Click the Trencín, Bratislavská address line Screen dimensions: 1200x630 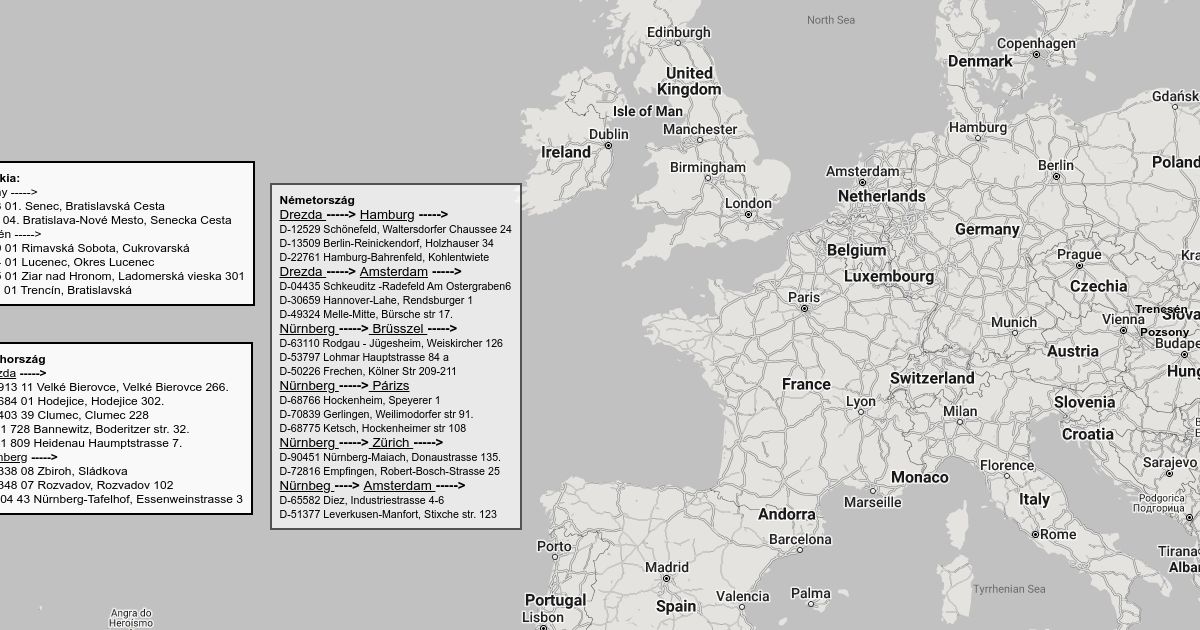pyautogui.click(x=66, y=290)
